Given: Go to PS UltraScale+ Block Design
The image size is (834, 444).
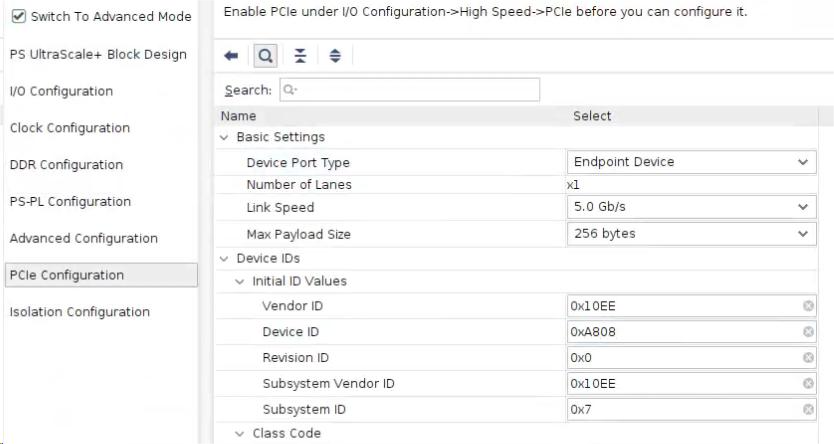Looking at the screenshot, I should coord(98,55).
